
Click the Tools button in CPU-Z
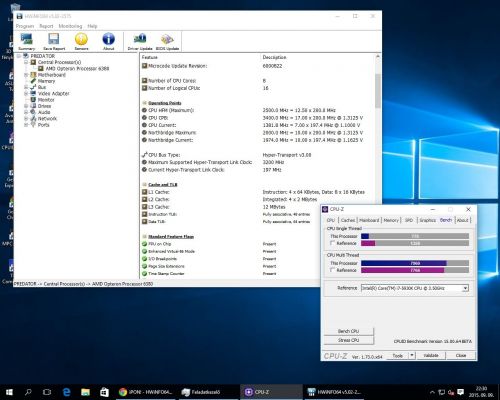(x=397, y=355)
